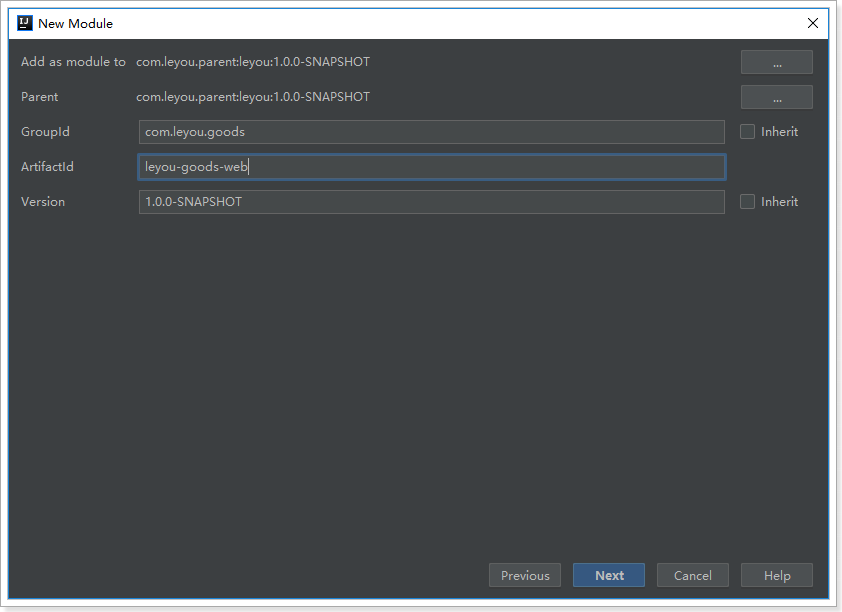842x612 pixels.
Task: Click the Version label
Action: pyautogui.click(x=43, y=202)
